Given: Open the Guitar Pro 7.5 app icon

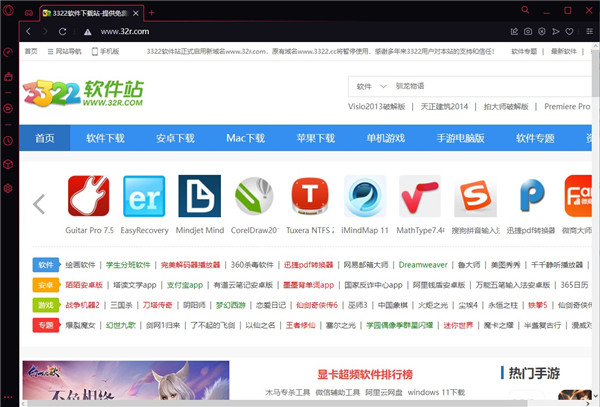Looking at the screenshot, I should [89, 196].
